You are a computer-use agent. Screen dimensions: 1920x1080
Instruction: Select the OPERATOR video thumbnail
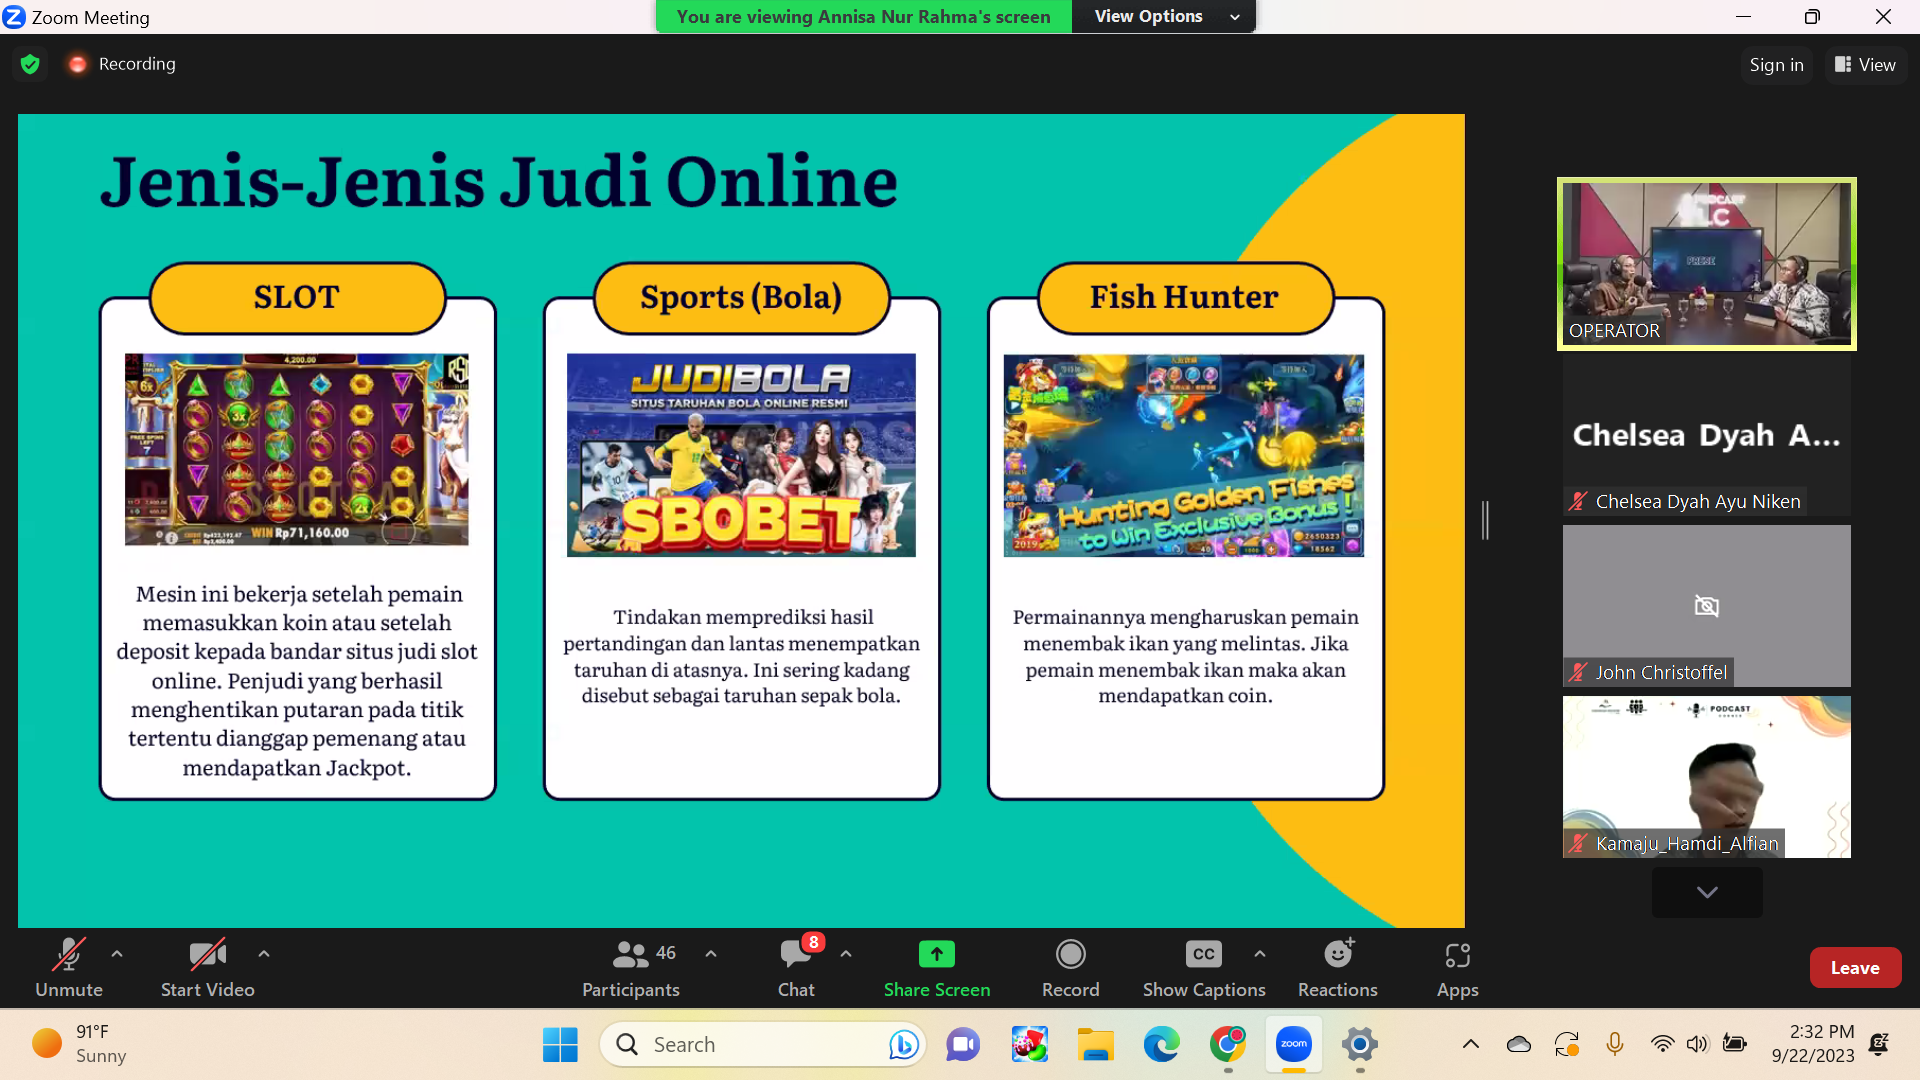[x=1706, y=264]
